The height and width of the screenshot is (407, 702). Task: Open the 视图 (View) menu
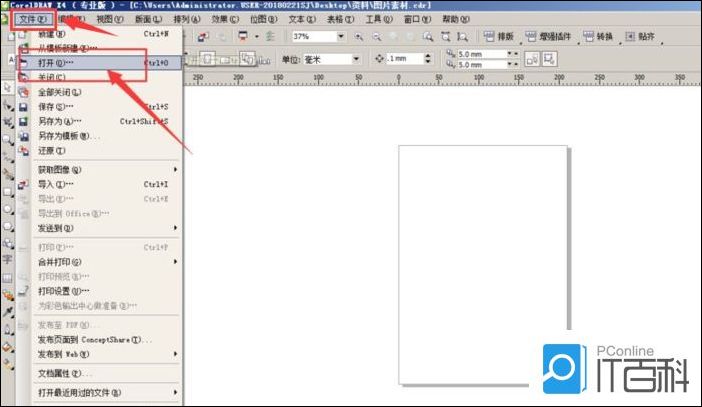[x=110, y=19]
